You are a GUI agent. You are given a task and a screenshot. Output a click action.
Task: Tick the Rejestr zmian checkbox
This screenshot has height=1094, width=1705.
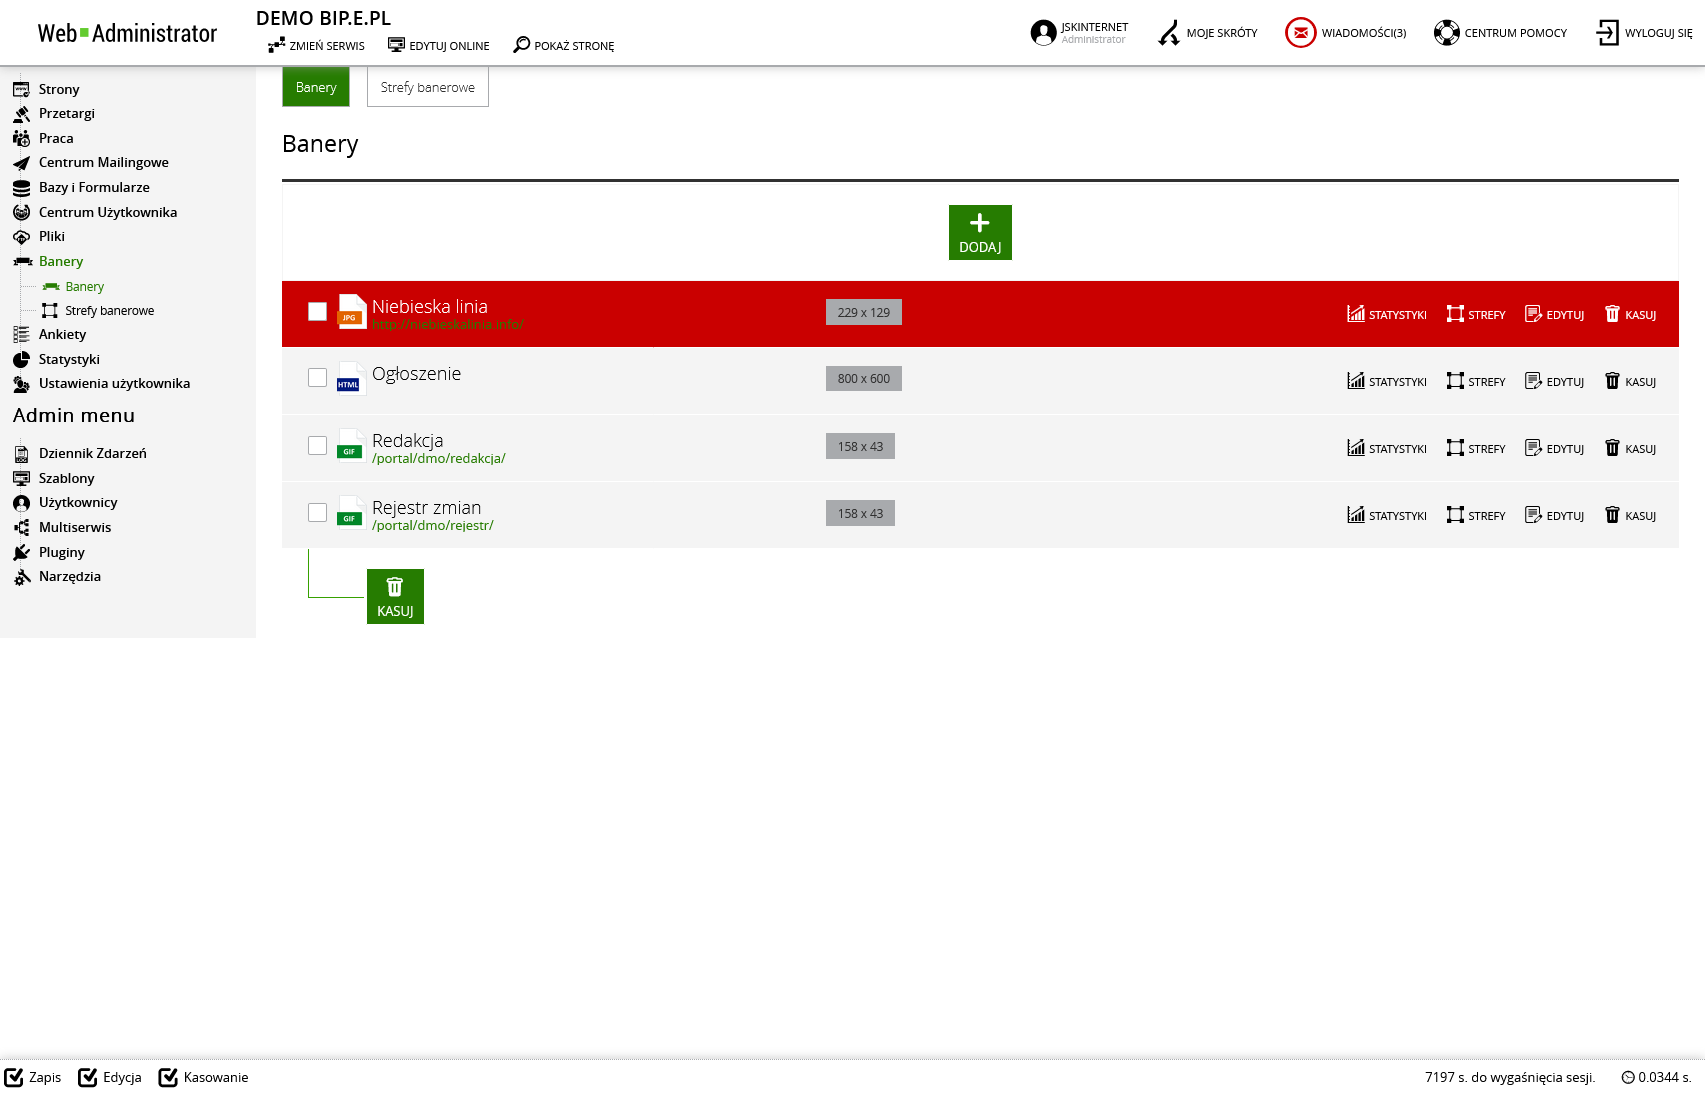(317, 512)
